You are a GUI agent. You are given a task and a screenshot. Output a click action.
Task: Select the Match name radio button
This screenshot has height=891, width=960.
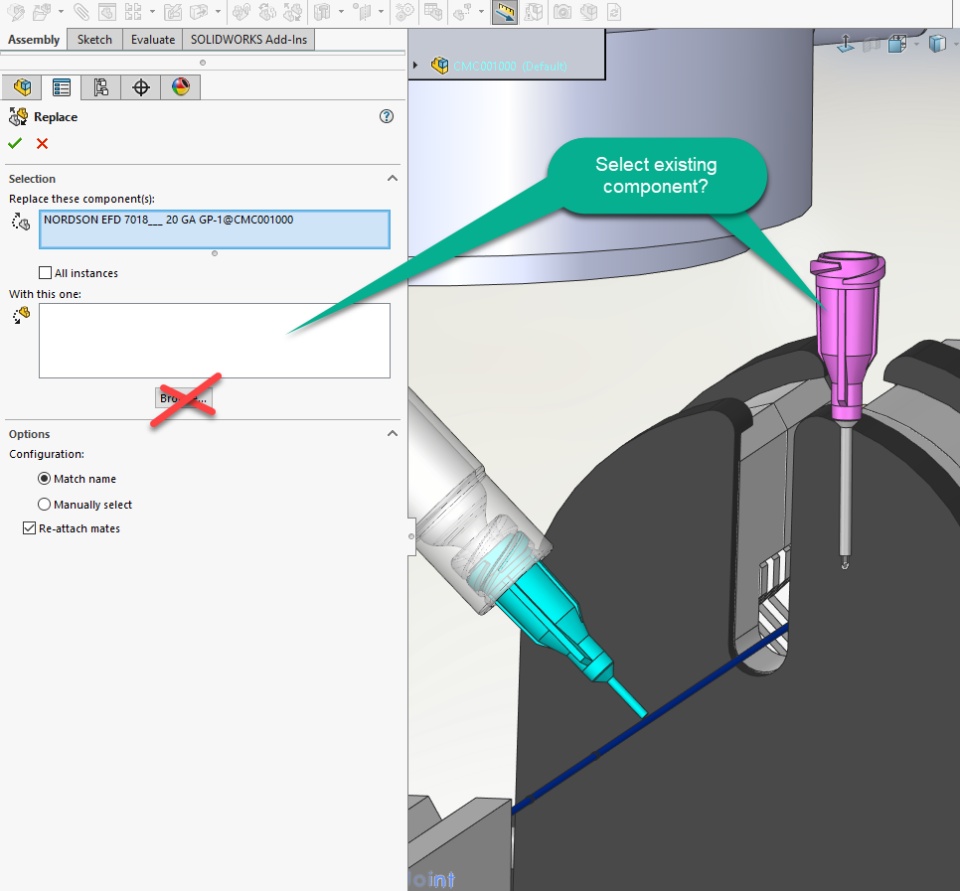pyautogui.click(x=44, y=478)
